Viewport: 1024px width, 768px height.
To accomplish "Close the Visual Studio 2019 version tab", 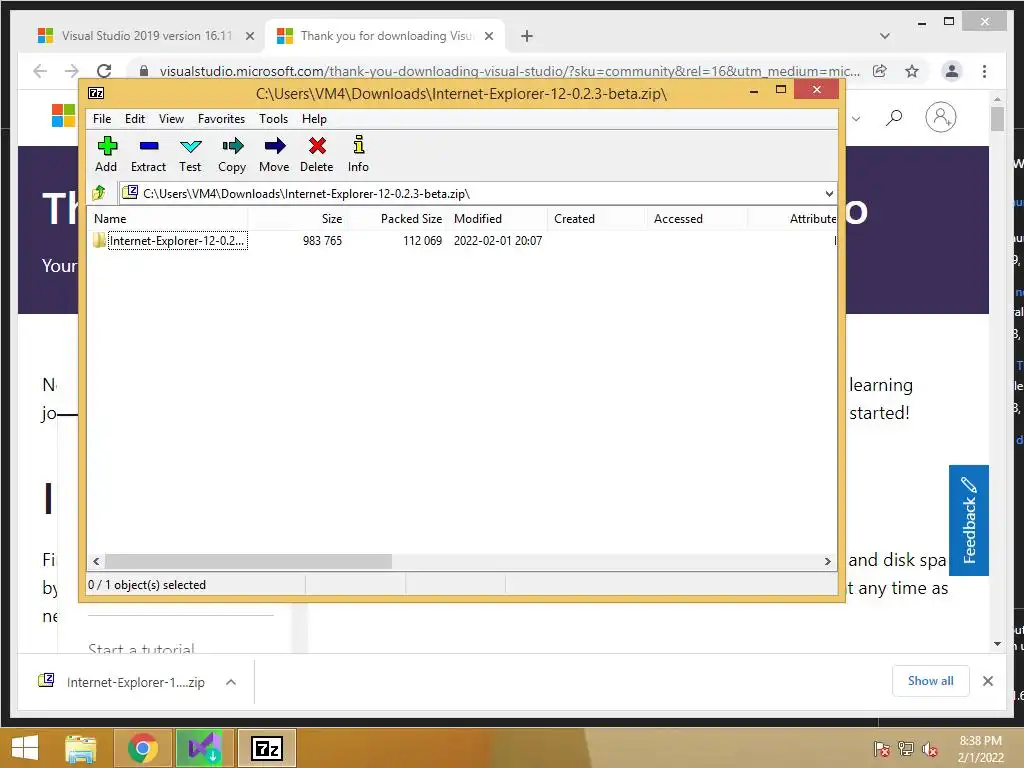I will pos(249,36).
